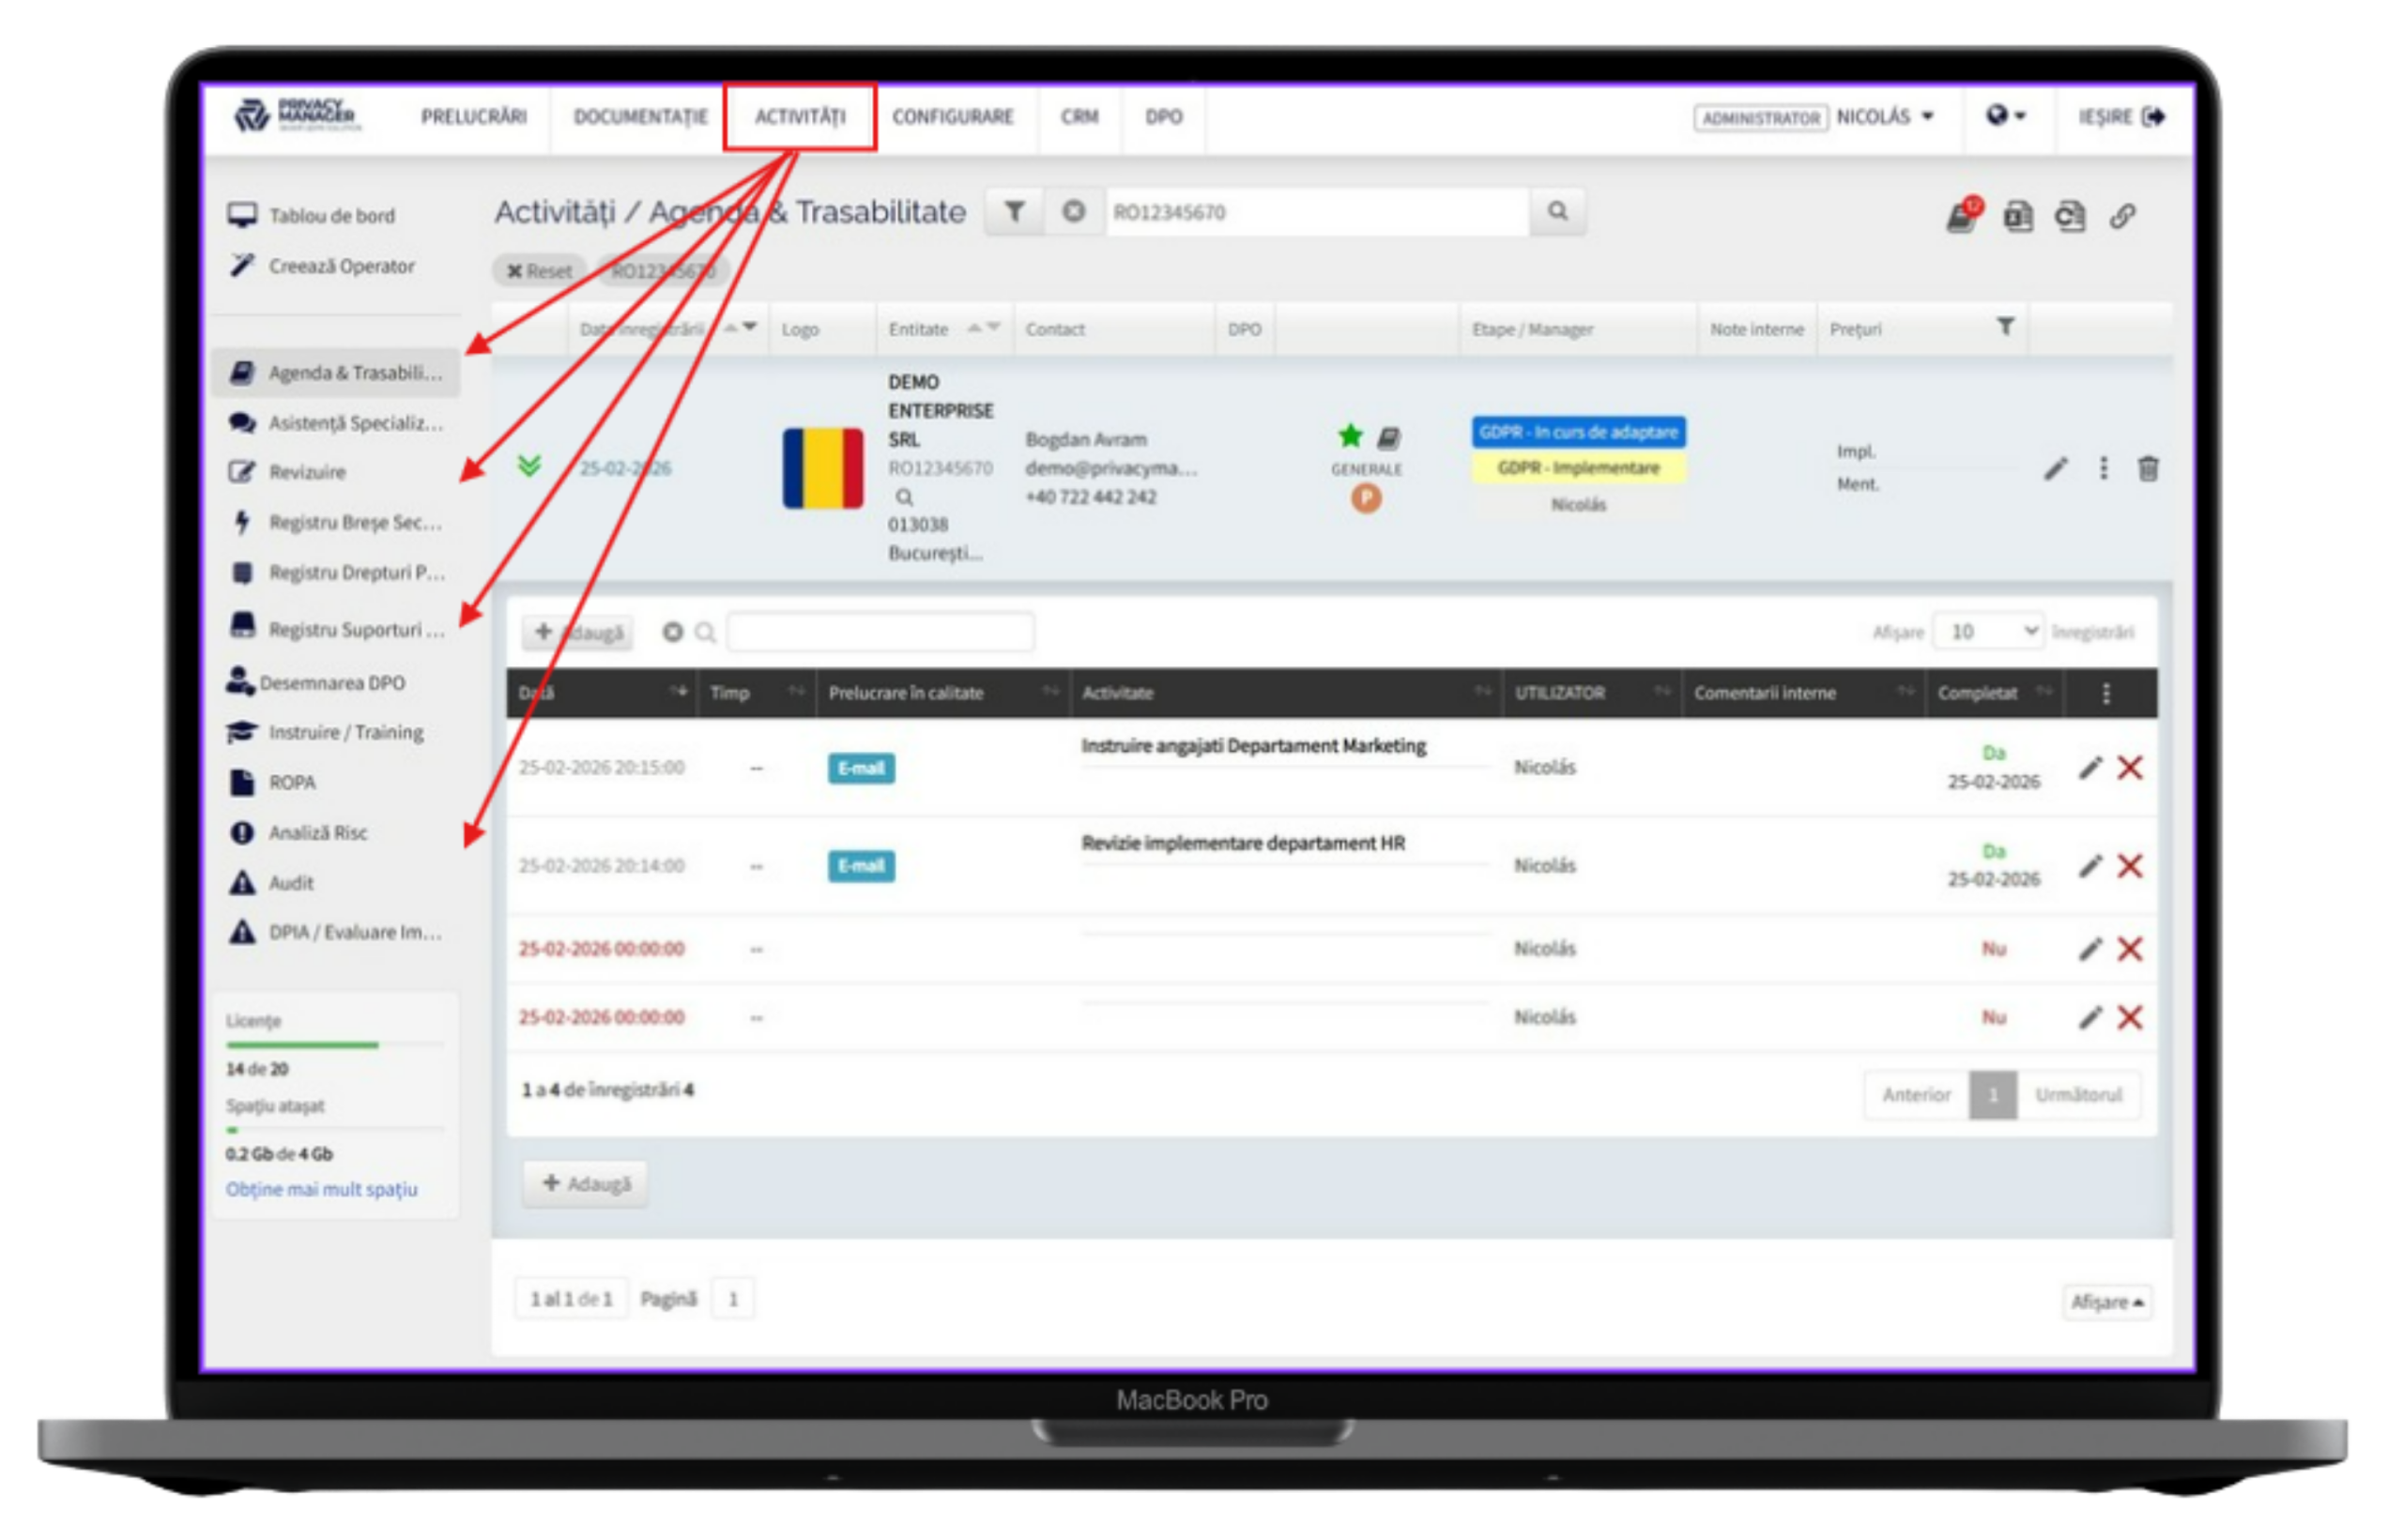Click the notifications bell icon with red badge
Viewport: 2403px width, 1540px height.
[1961, 216]
